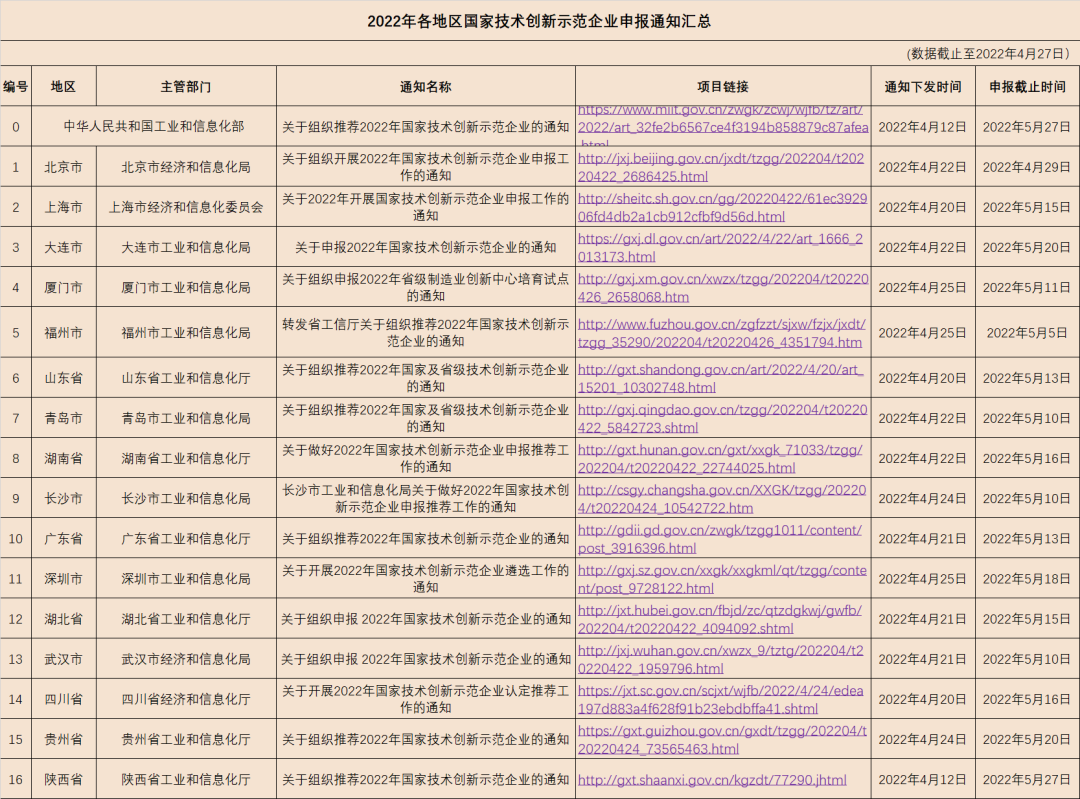Select row number 0 cell
The image size is (1080, 799).
tap(16, 126)
